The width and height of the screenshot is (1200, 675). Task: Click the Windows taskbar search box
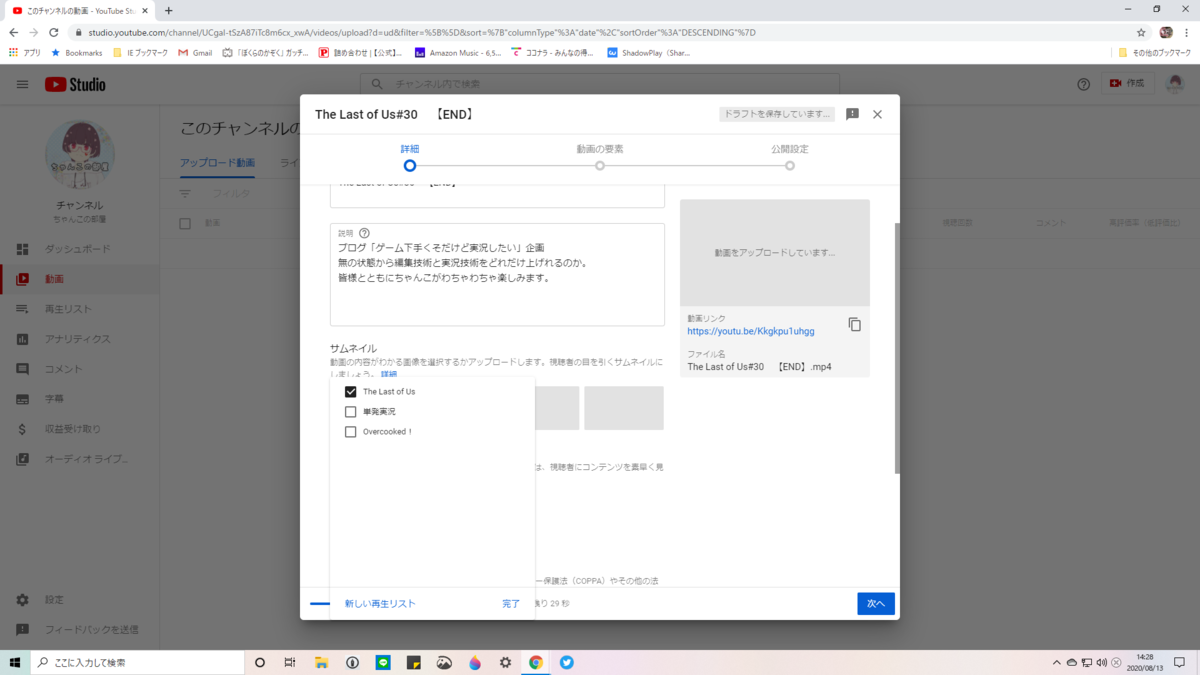138,662
